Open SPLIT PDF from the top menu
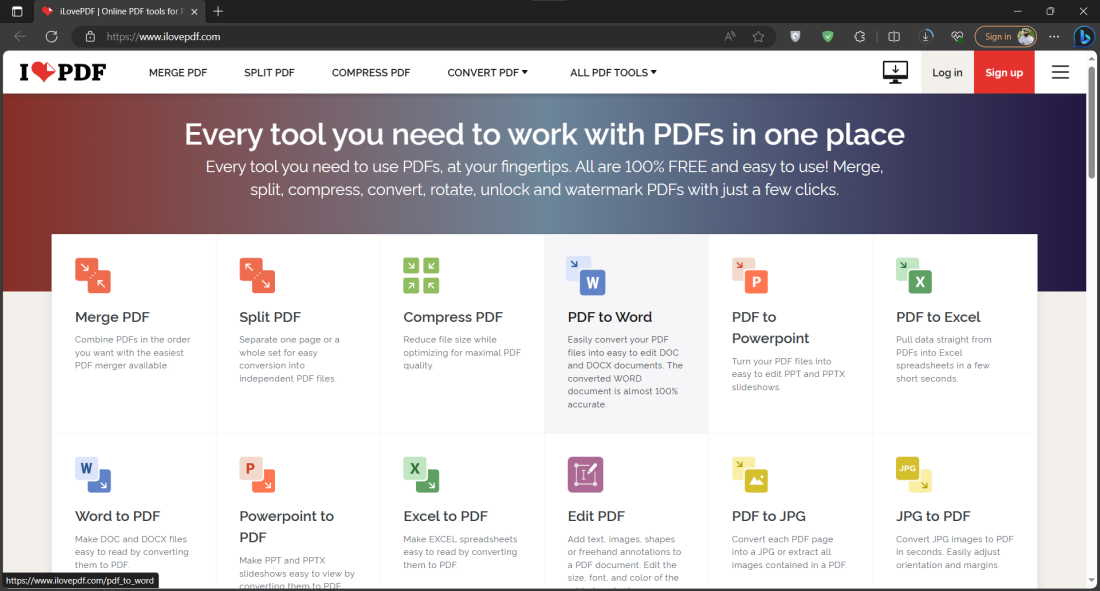Screen dimensions: 1100x591 coord(269,72)
